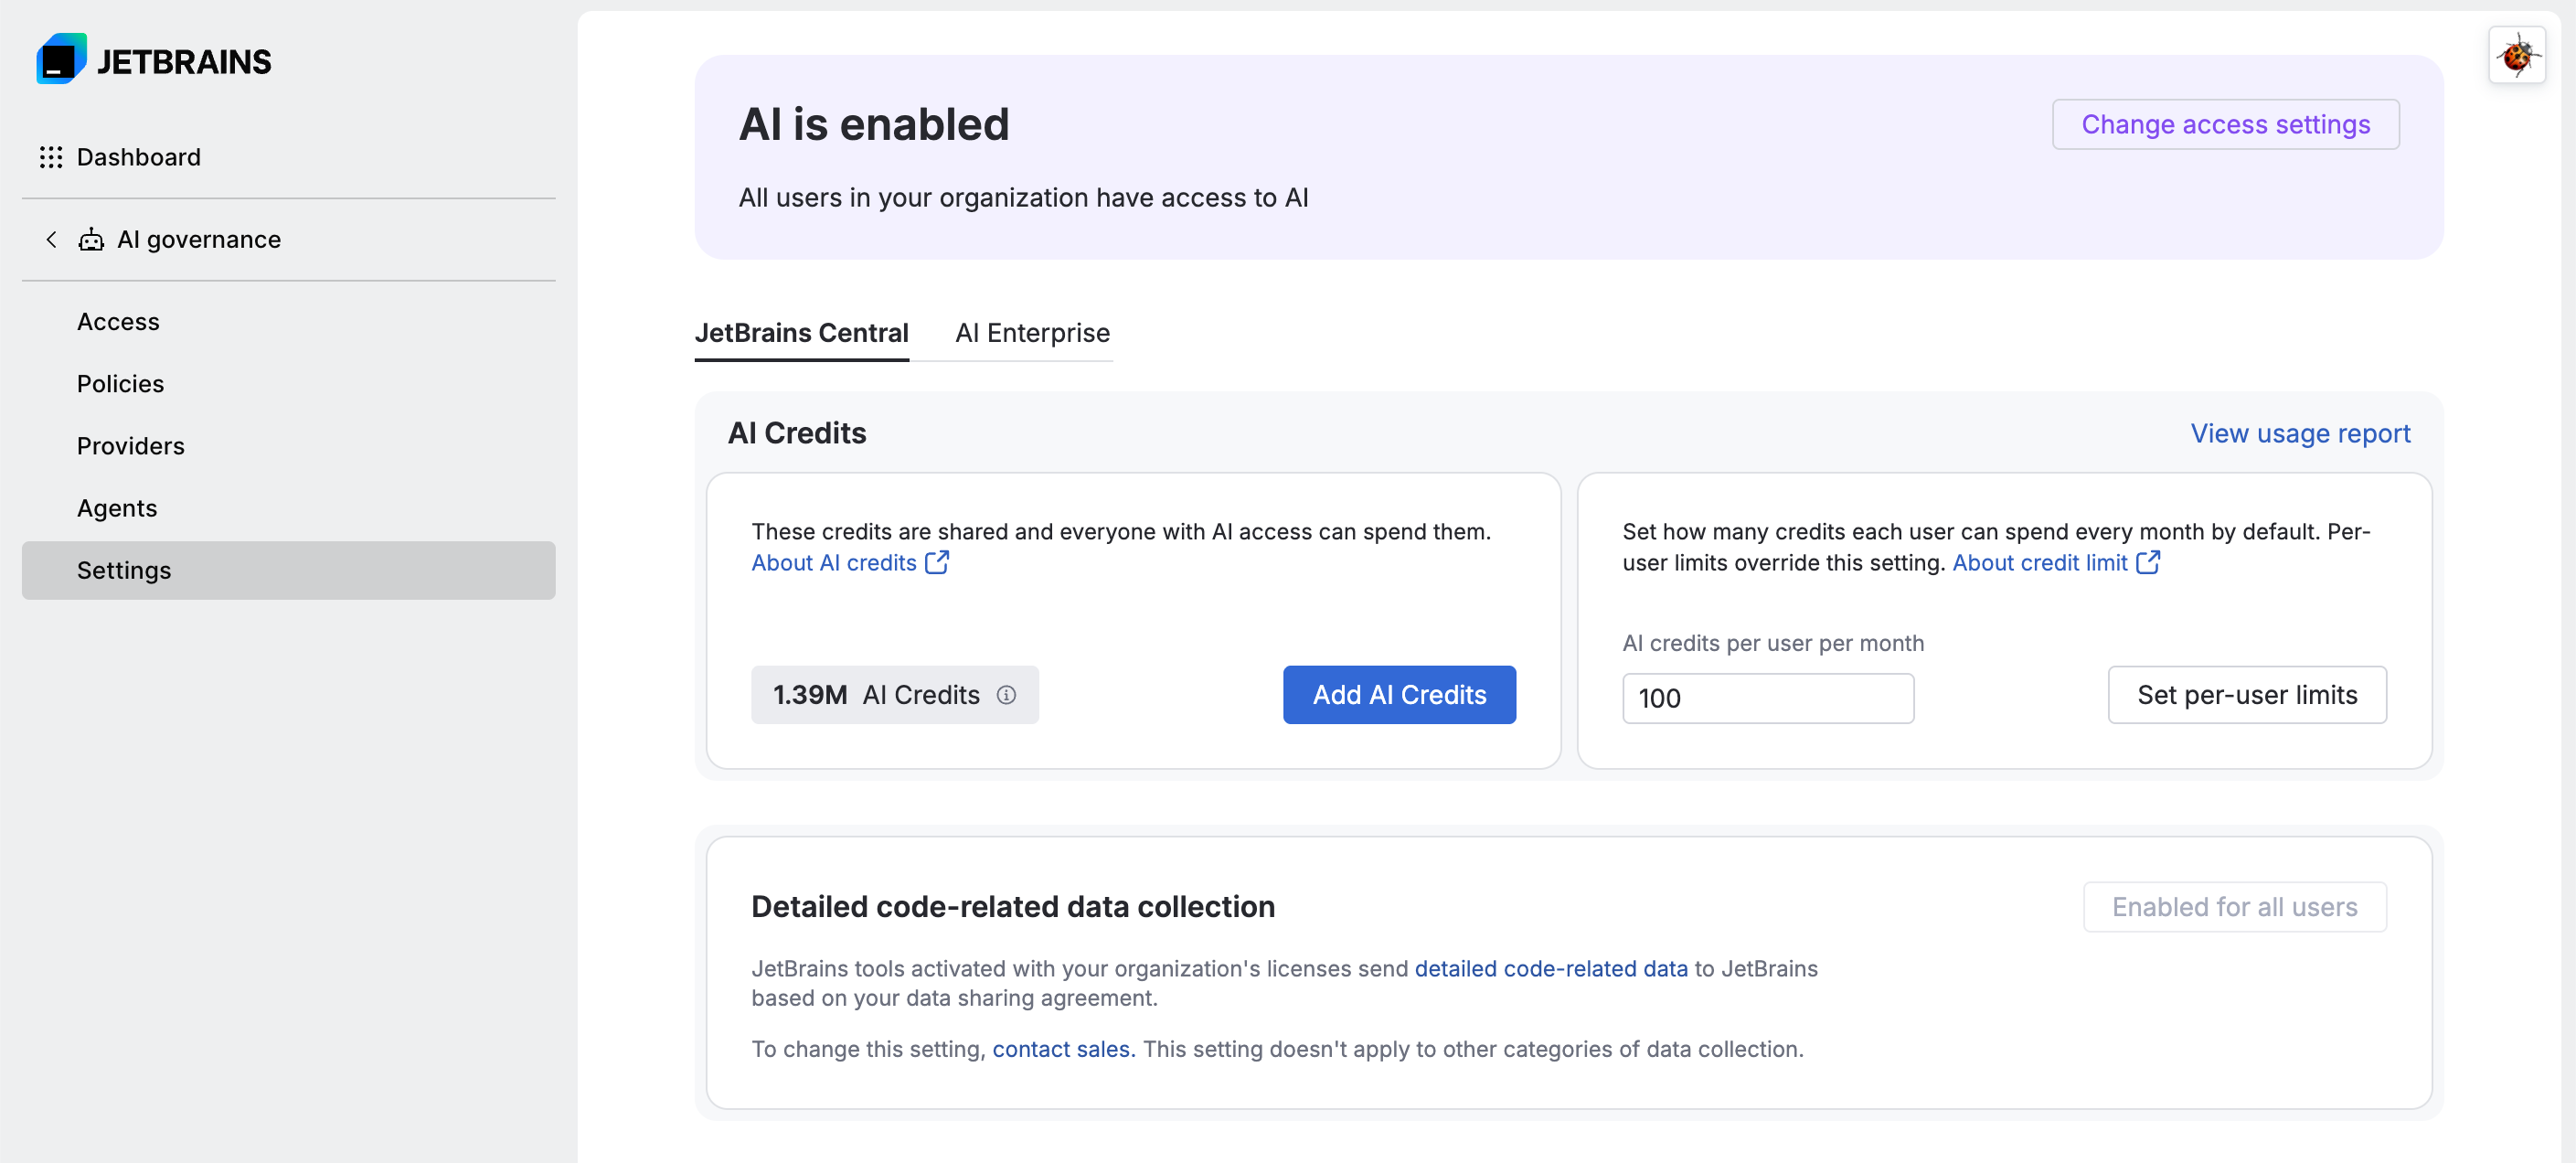This screenshot has height=1163, width=2576.
Task: Follow the detailed code-related data link
Action: pos(1550,968)
